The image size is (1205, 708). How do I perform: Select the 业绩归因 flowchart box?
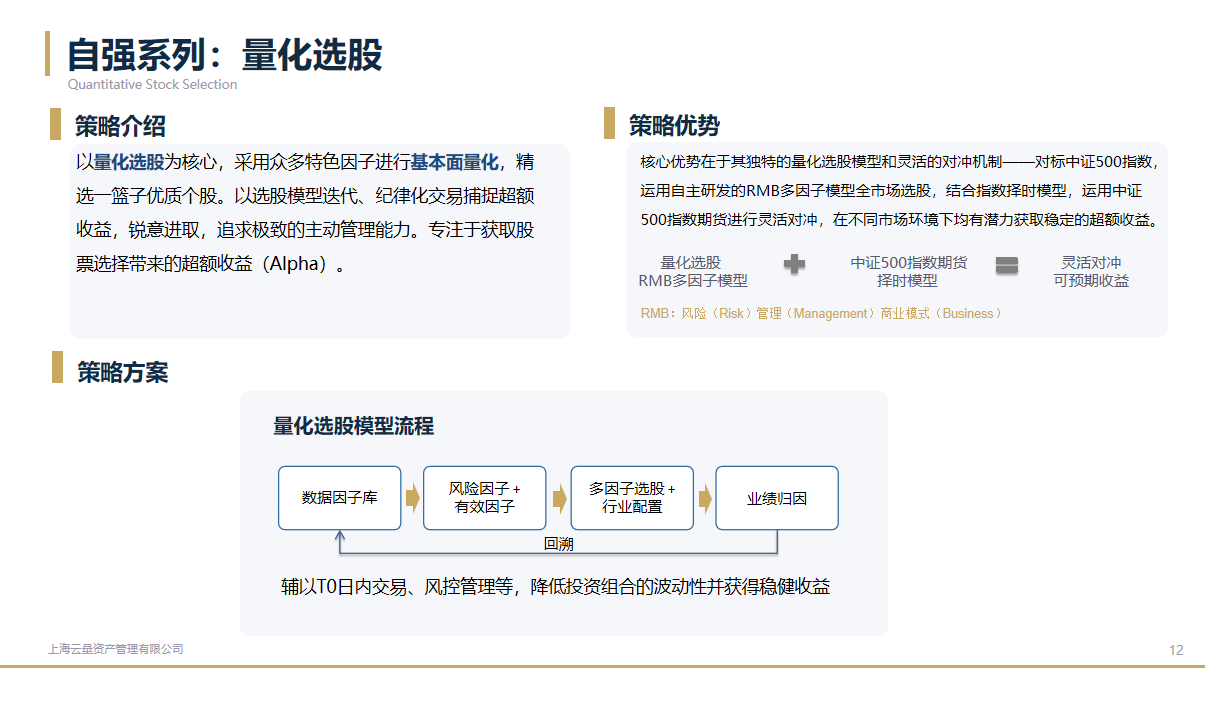click(777, 498)
